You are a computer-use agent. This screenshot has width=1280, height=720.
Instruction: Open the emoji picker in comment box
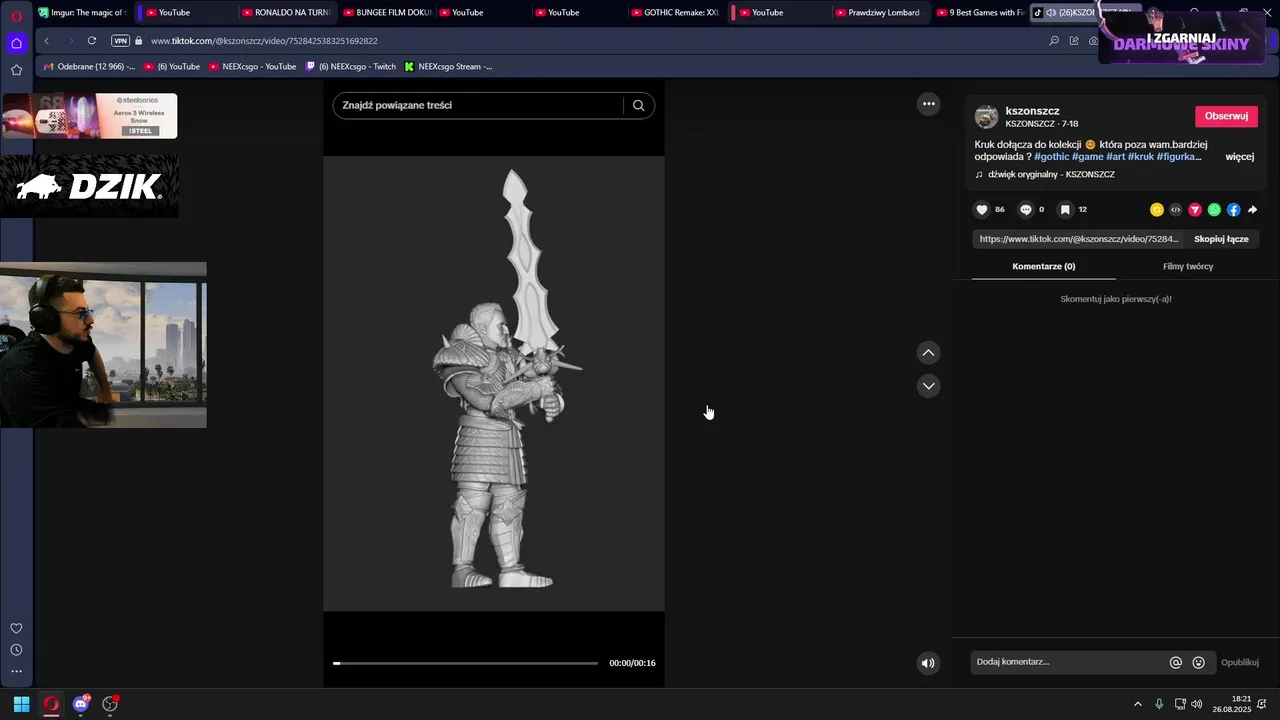click(x=1198, y=662)
